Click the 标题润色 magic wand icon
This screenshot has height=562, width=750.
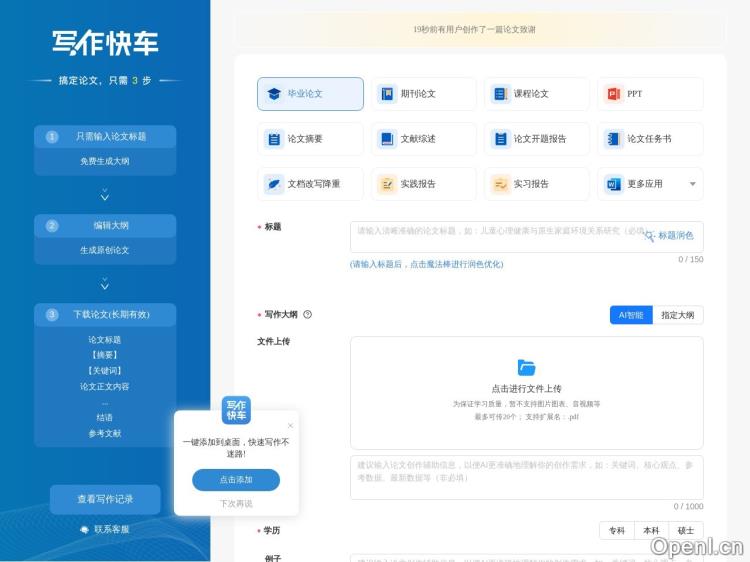(x=650, y=236)
